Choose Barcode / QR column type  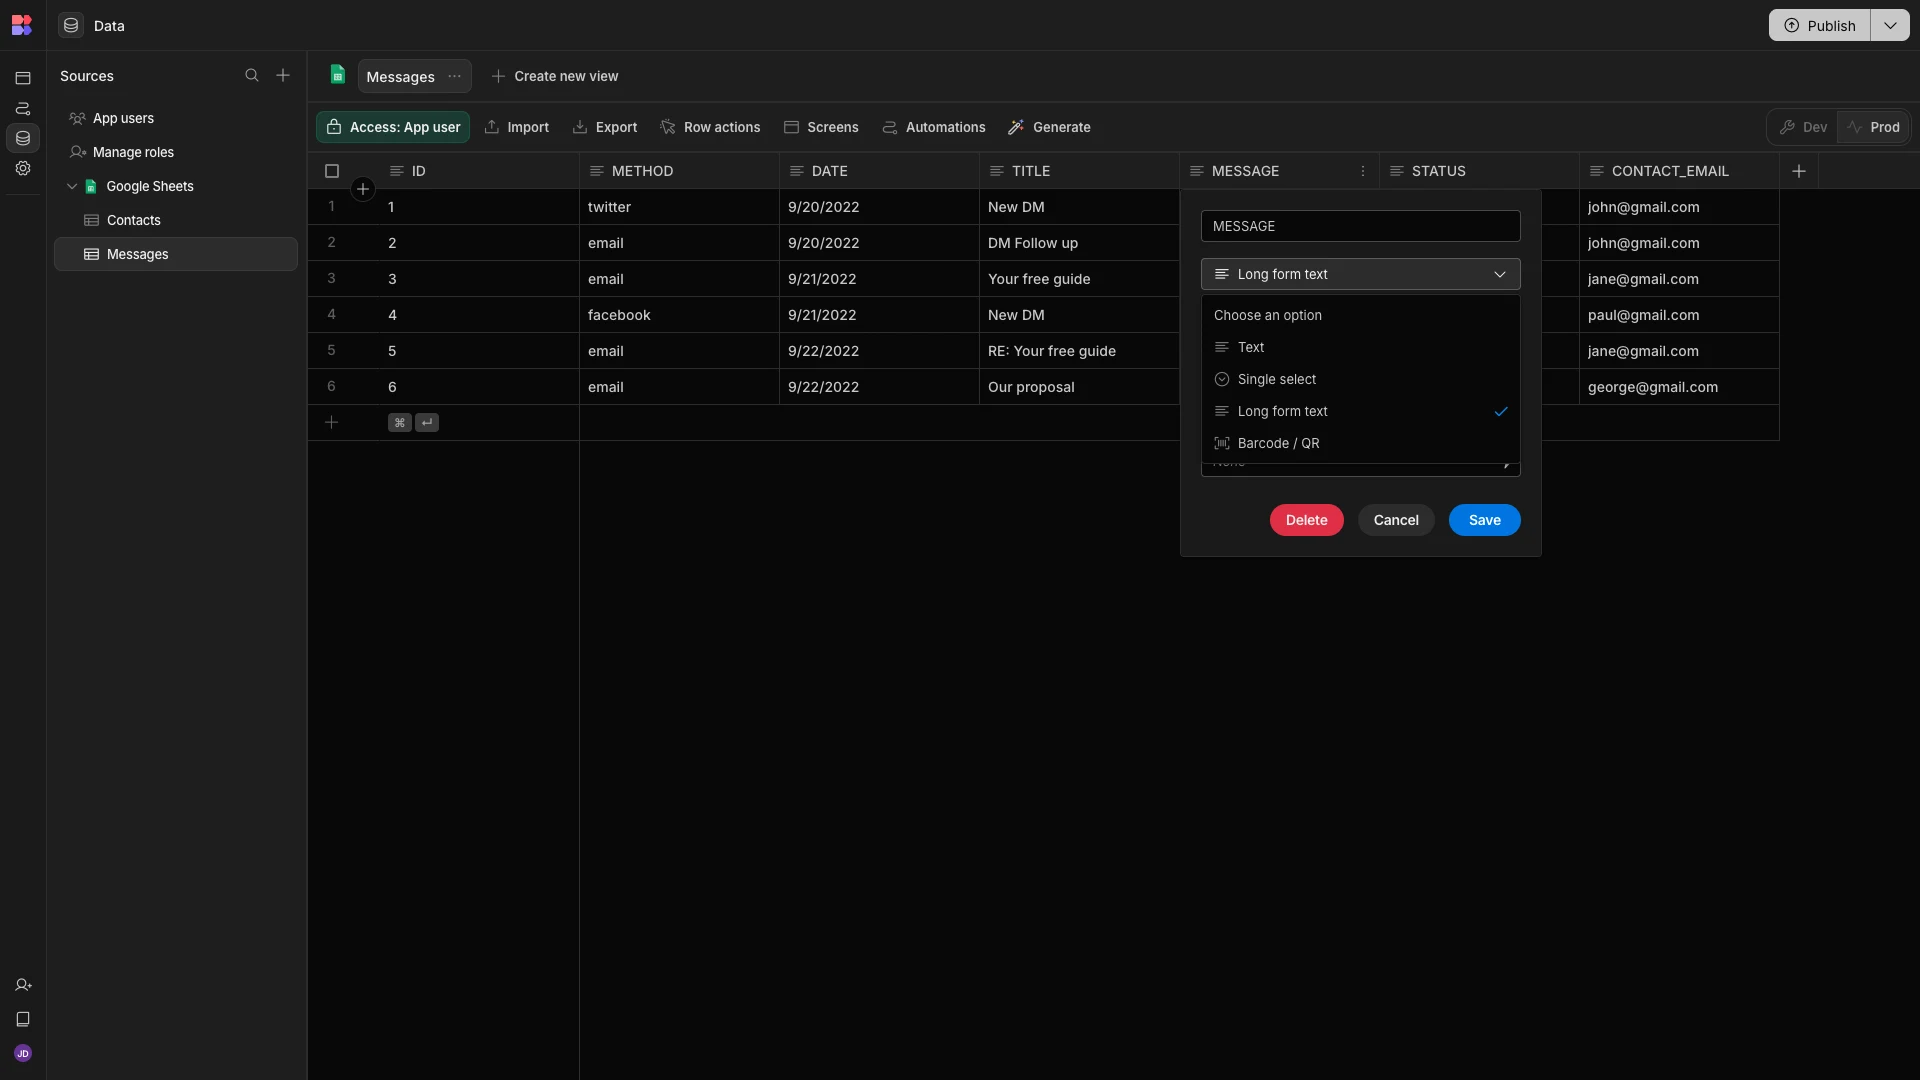(1360, 443)
